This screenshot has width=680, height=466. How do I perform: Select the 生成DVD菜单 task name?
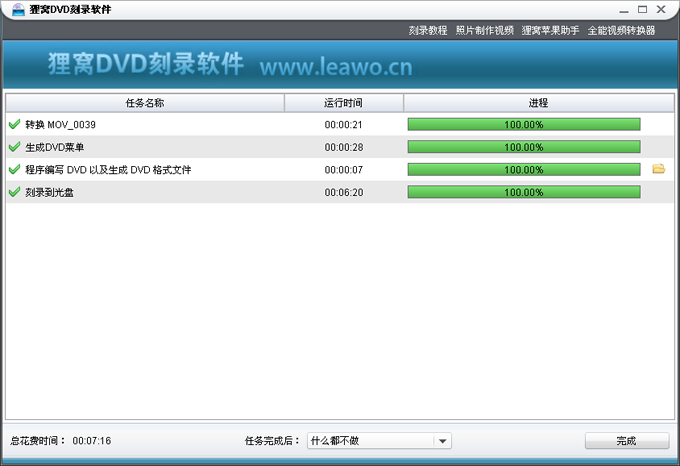point(55,147)
